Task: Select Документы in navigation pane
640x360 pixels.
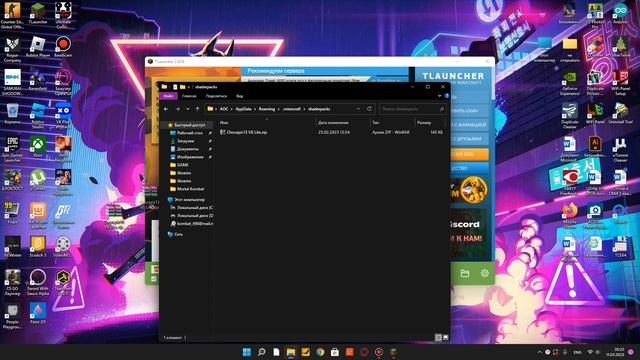Action: 188,149
